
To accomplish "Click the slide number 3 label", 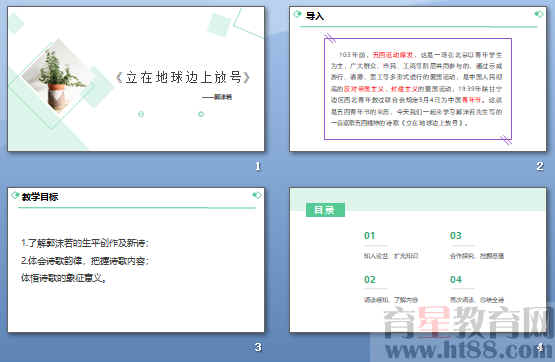I will click(258, 347).
